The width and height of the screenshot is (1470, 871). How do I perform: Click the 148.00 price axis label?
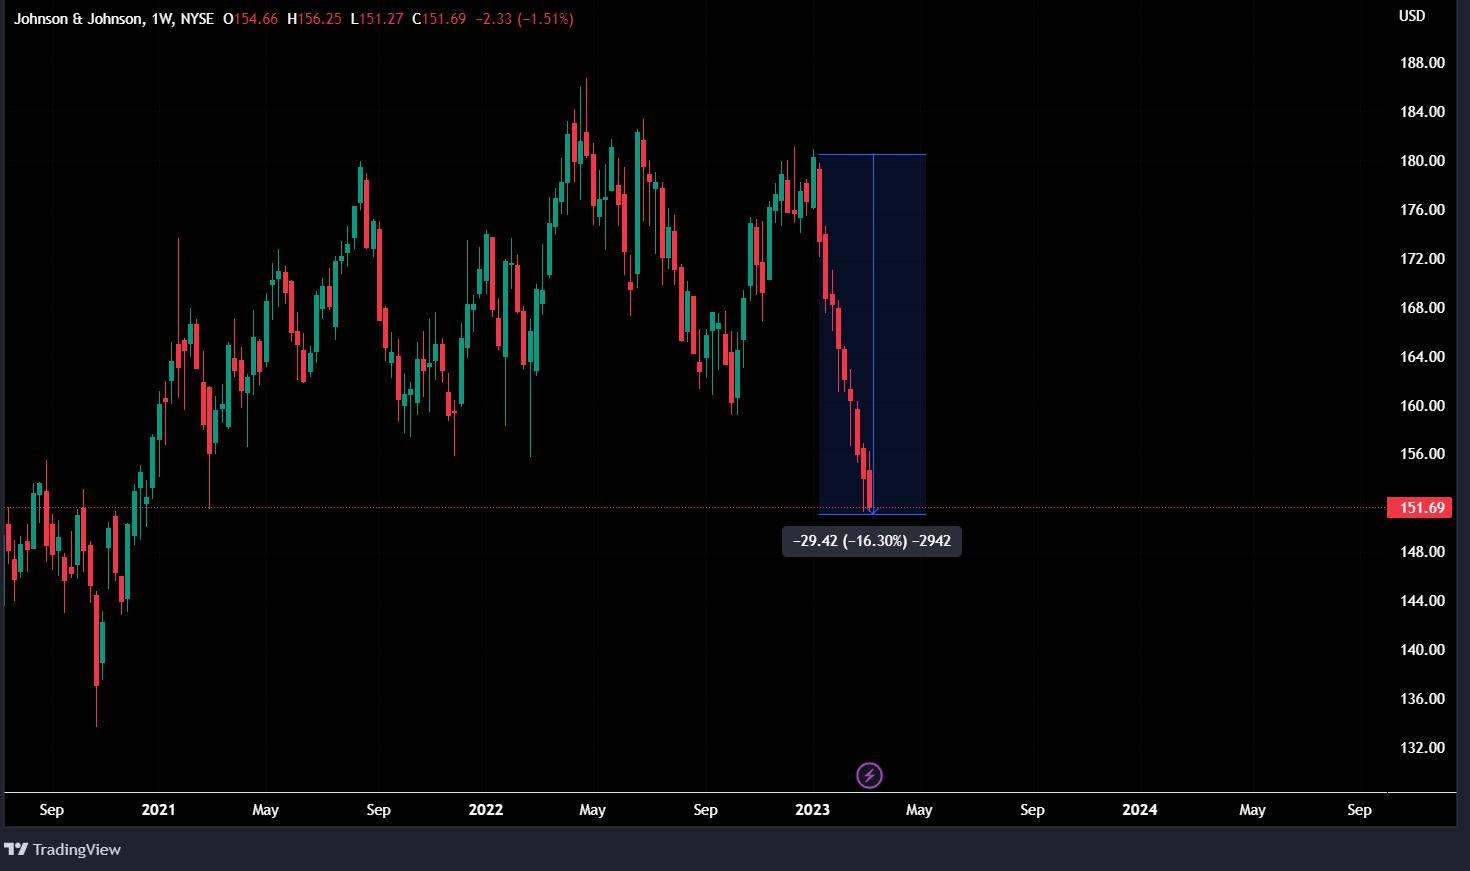pos(1422,552)
